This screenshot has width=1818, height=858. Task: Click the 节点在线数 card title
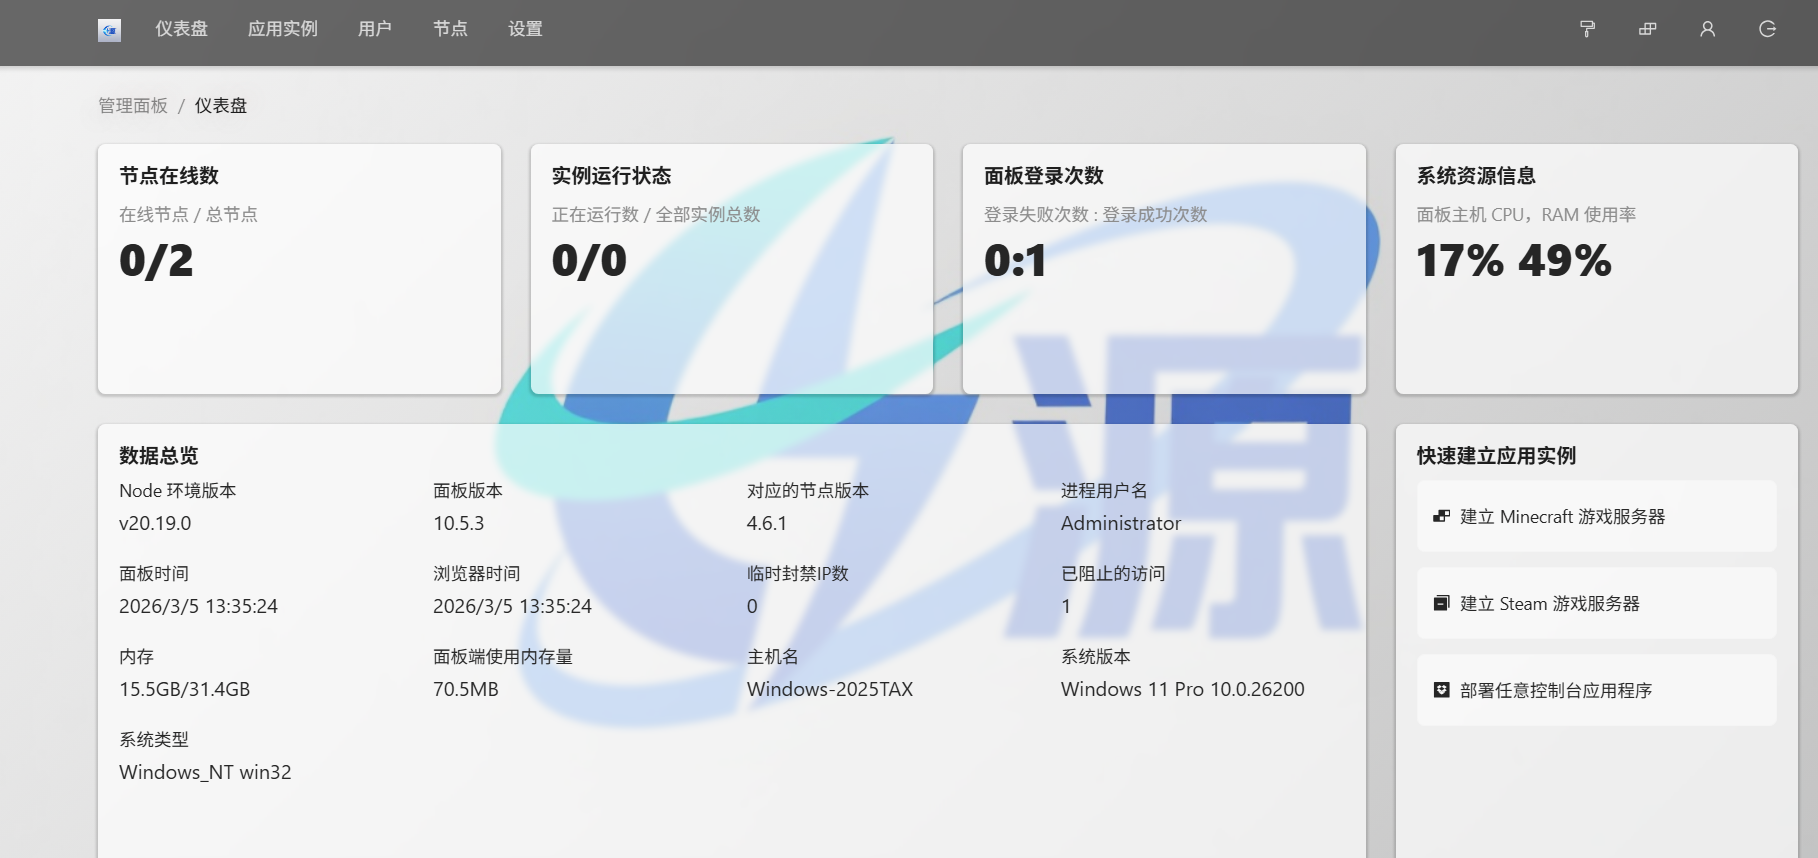click(169, 176)
